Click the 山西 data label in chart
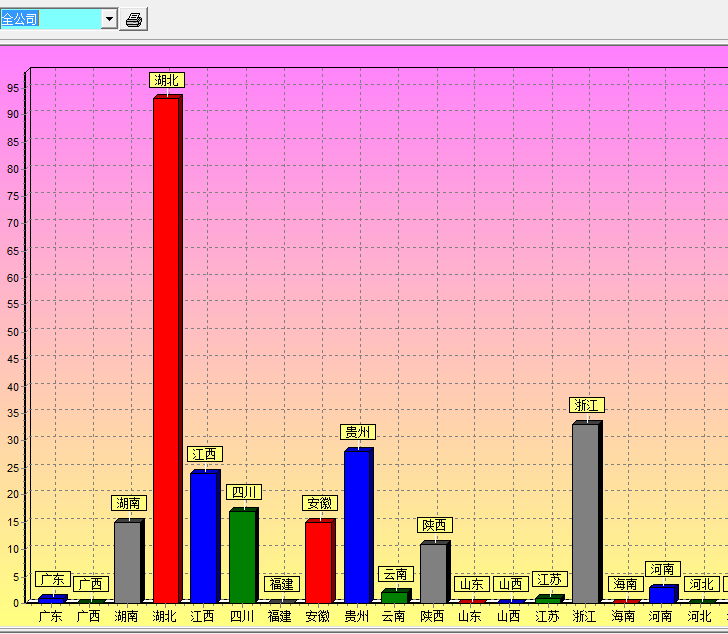Image resolution: width=728 pixels, height=634 pixels. coord(510,584)
